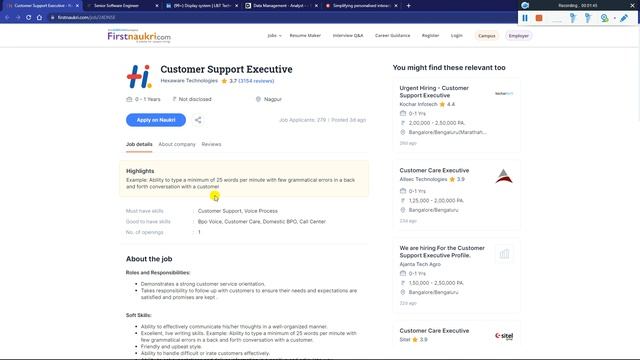
Task: Open Resume Maker from navigation
Action: pos(305,36)
